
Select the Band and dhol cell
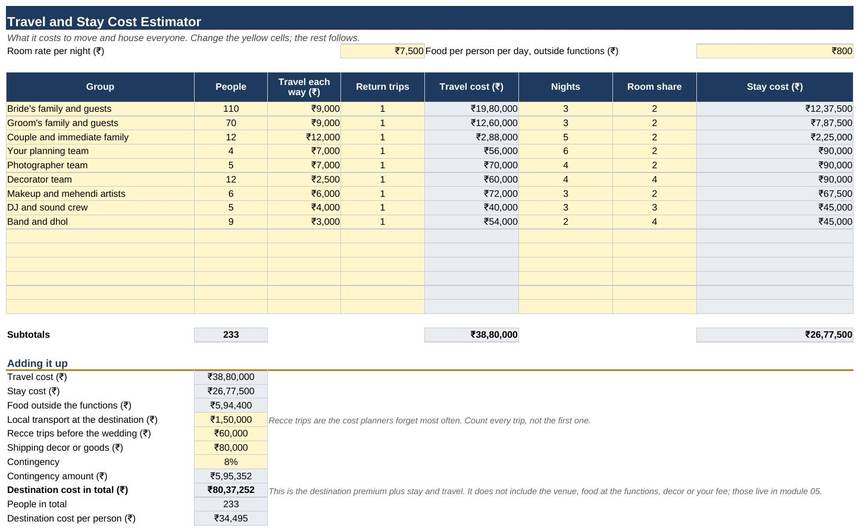tap(100, 222)
